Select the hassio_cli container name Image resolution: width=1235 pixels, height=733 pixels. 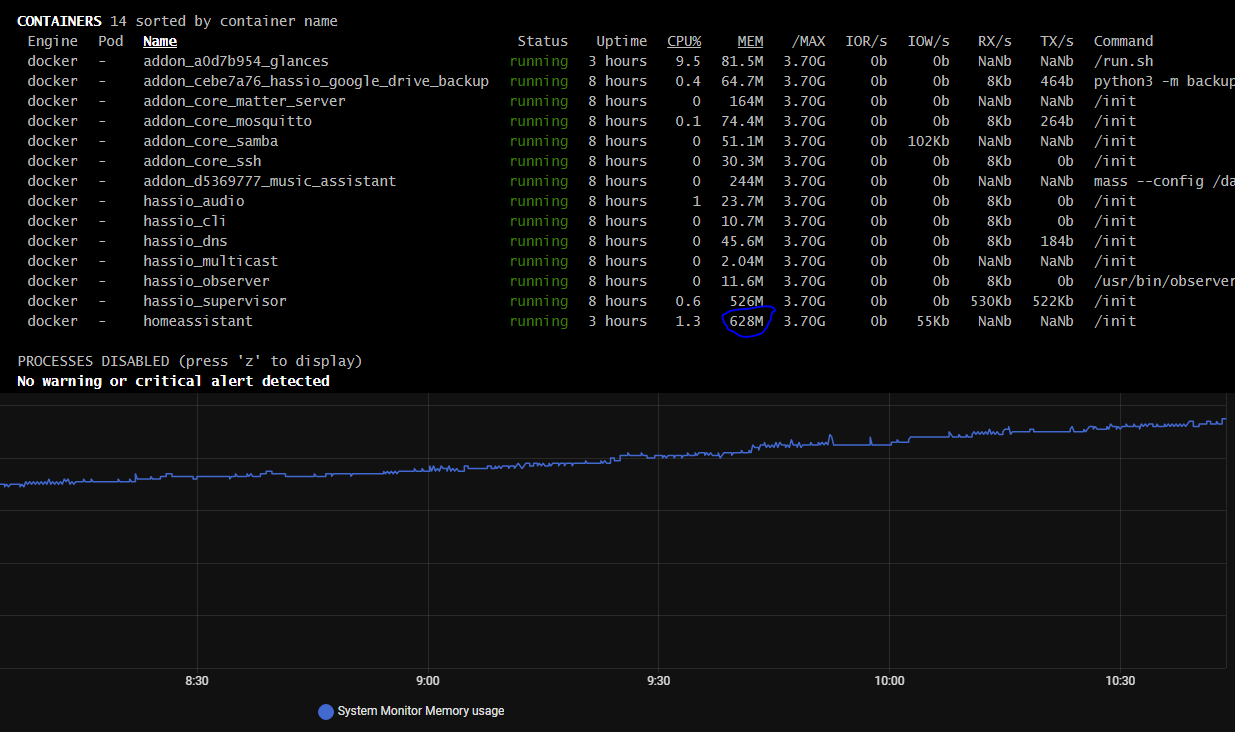pyautogui.click(x=185, y=221)
